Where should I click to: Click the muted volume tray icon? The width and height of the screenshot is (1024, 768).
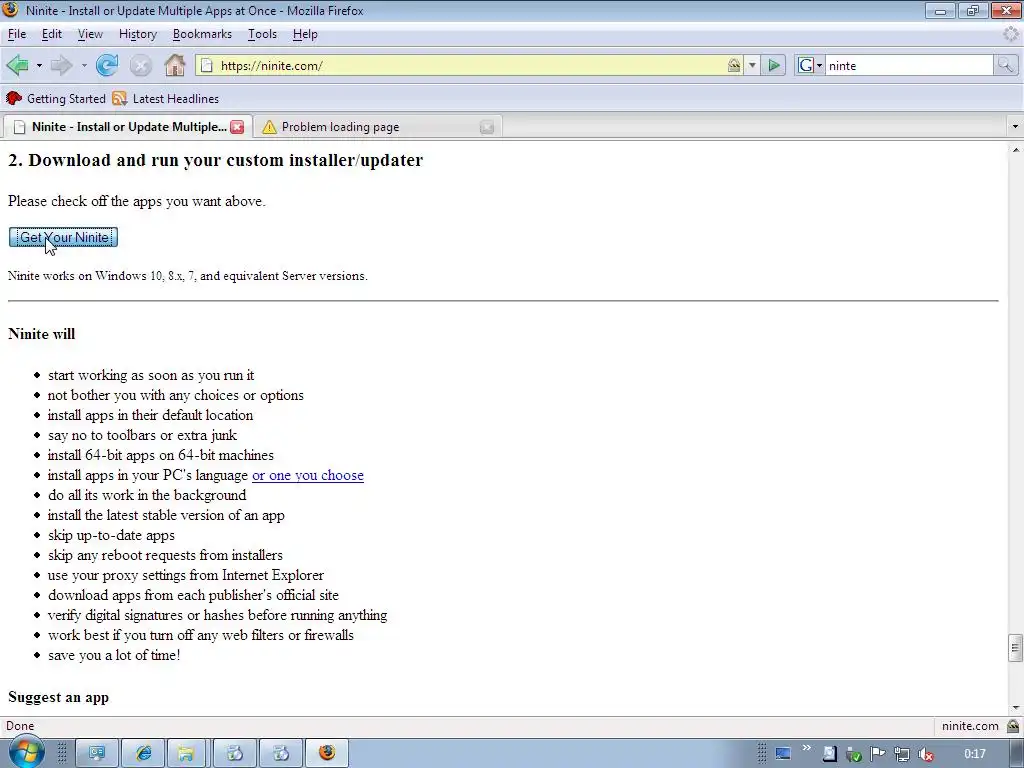pyautogui.click(x=925, y=754)
